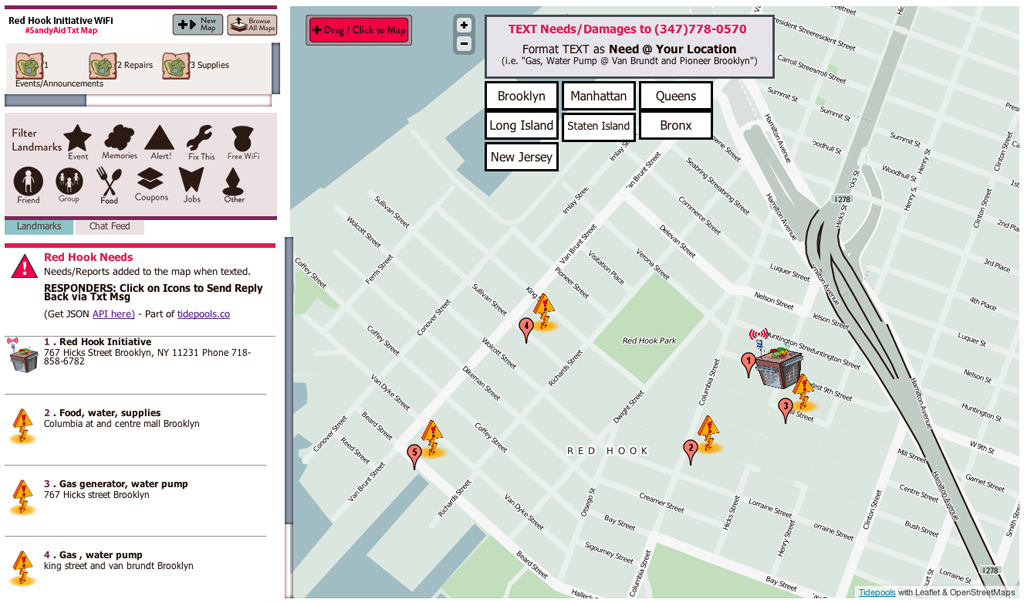Click alert marker next to pin 2
The height and width of the screenshot is (603, 1024).
(708, 434)
